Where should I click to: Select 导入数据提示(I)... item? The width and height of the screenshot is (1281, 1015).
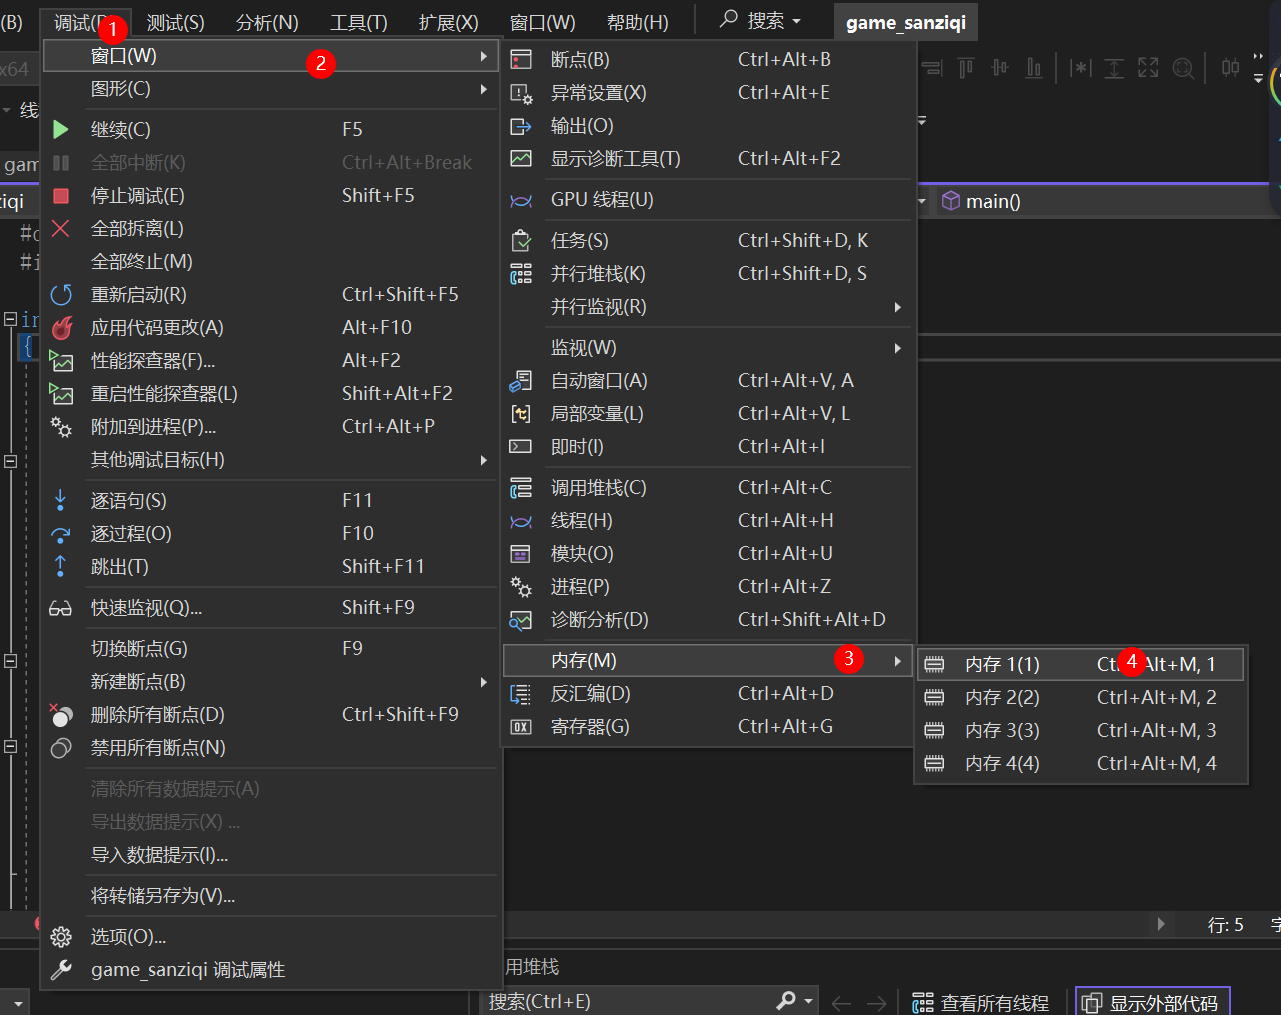[x=270, y=856]
